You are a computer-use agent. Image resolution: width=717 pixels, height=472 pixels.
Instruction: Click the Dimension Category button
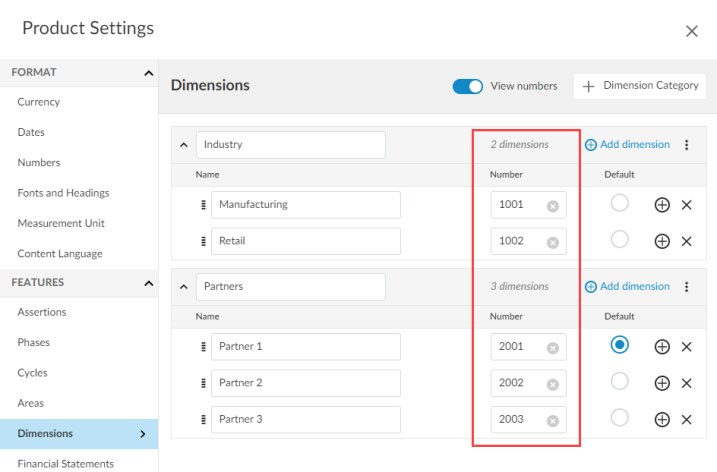(640, 86)
